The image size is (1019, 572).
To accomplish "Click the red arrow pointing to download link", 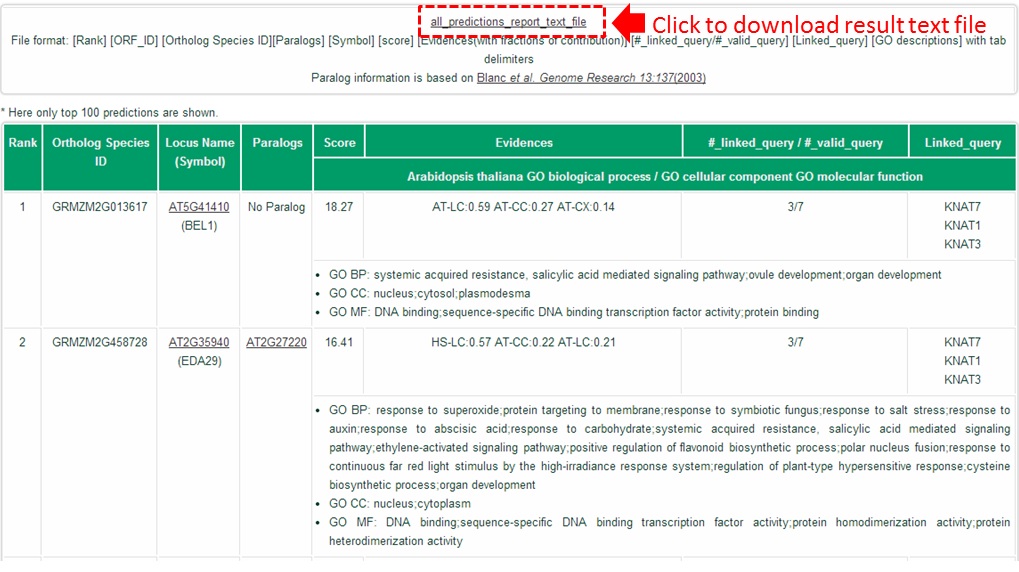I will pos(628,22).
